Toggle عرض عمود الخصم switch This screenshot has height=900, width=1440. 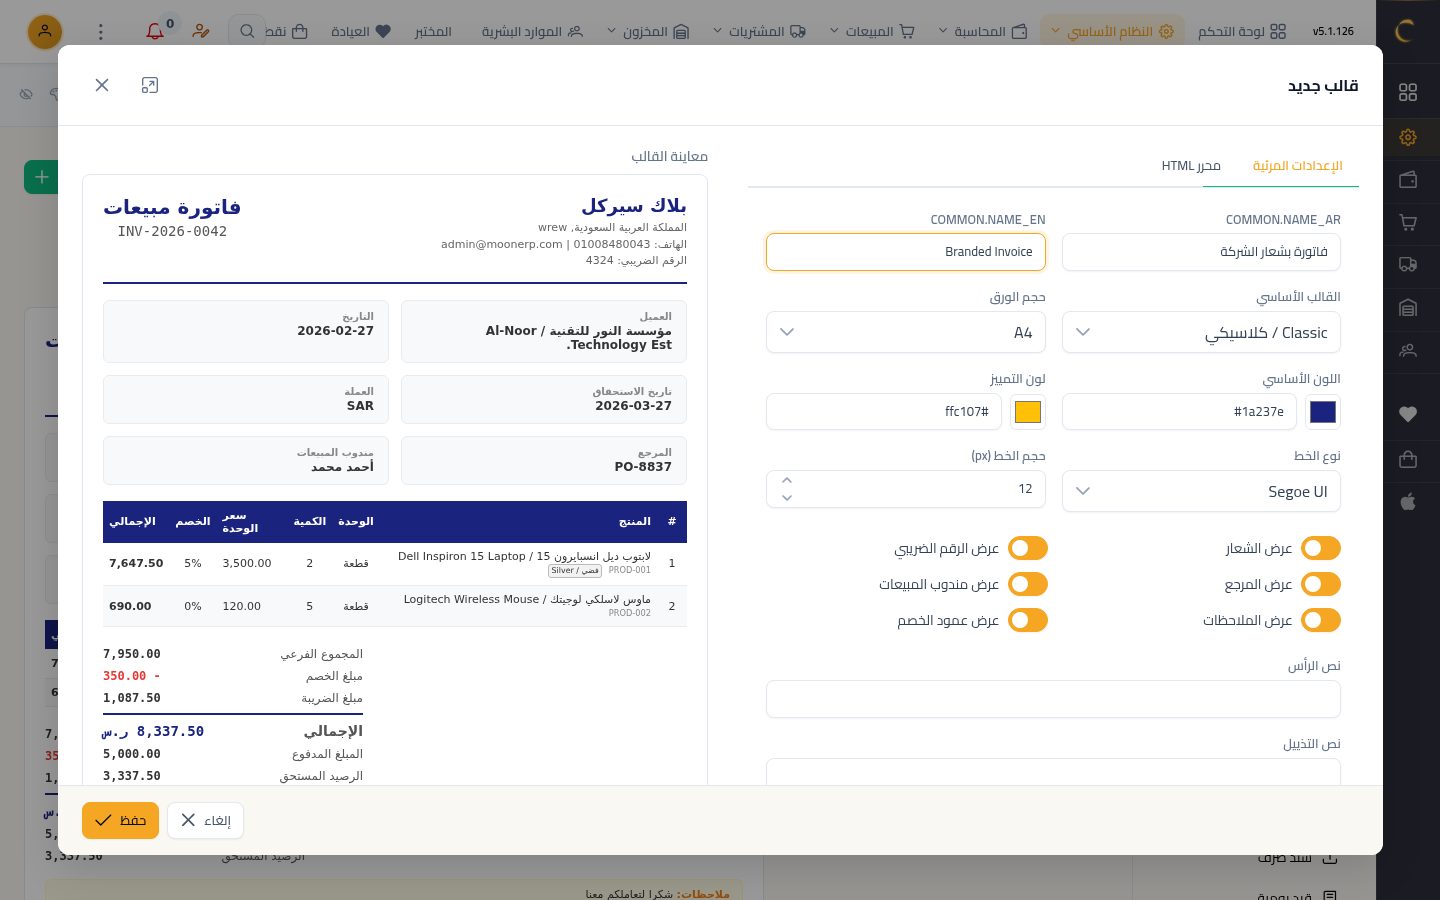pos(1028,620)
